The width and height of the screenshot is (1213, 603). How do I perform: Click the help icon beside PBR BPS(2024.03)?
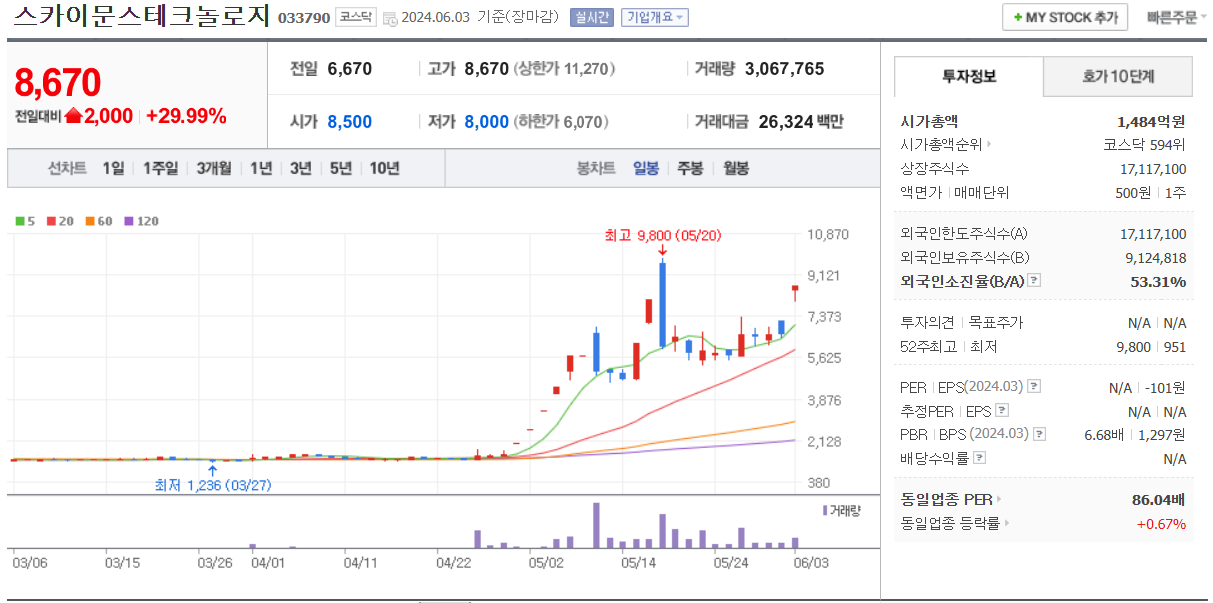coord(1040,434)
